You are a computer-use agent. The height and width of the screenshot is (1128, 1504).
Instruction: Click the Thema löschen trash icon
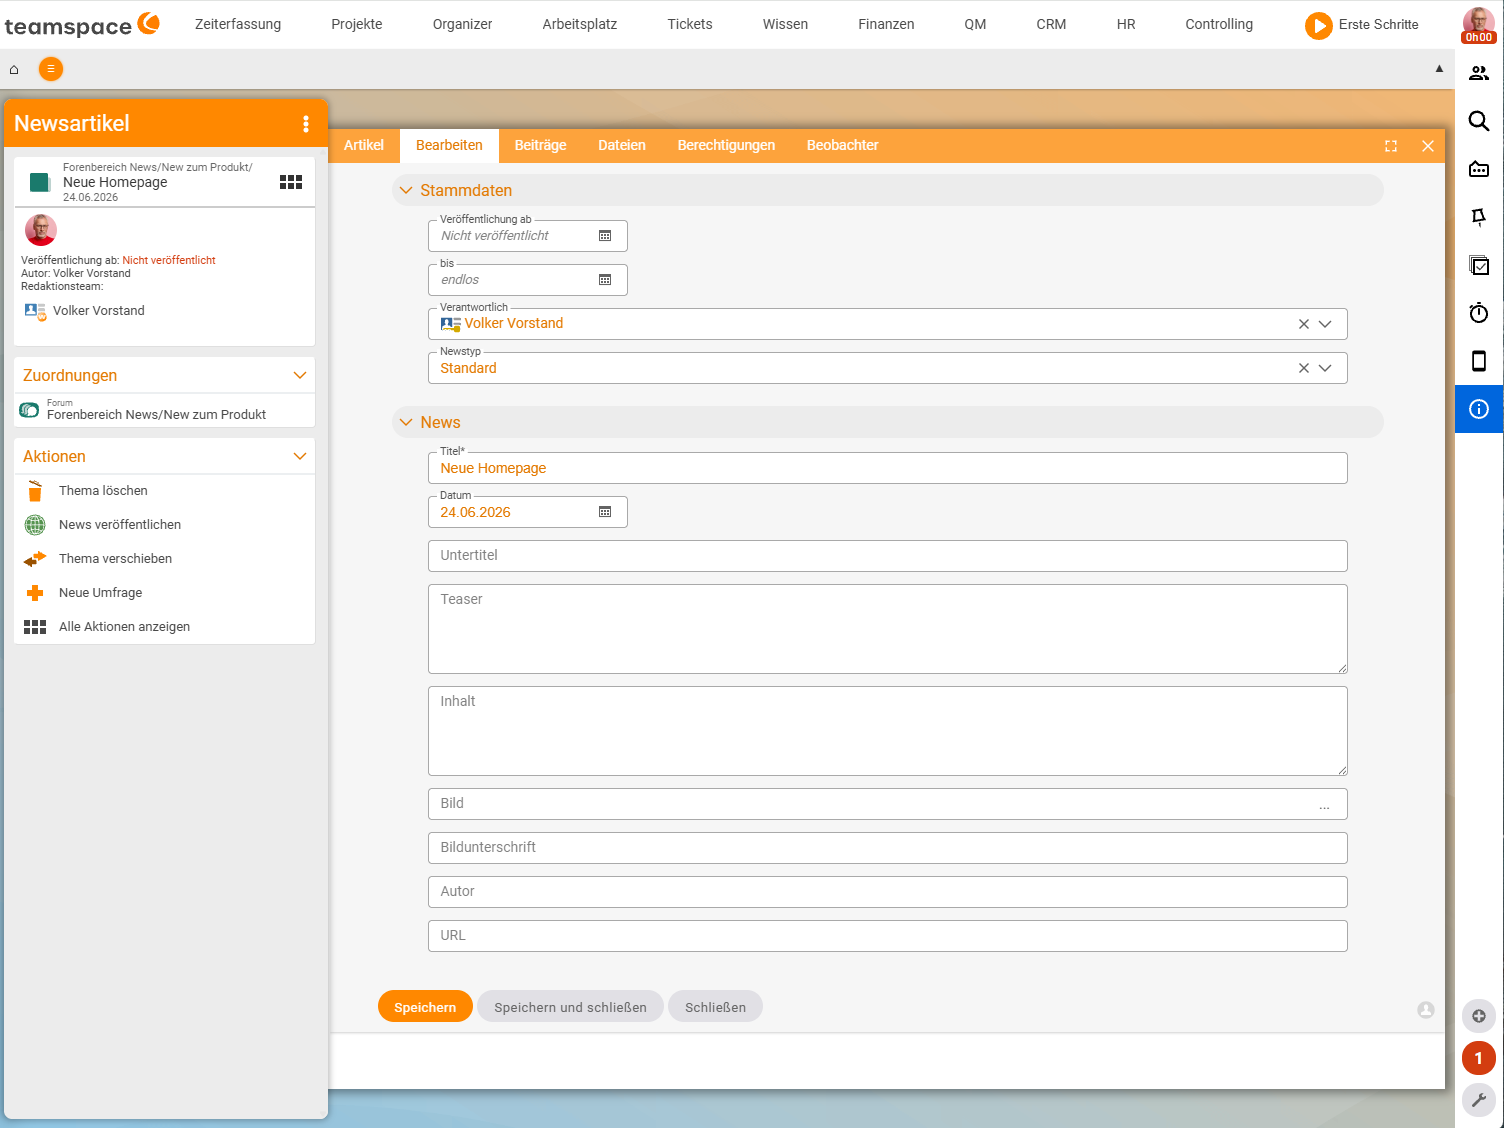coord(35,491)
